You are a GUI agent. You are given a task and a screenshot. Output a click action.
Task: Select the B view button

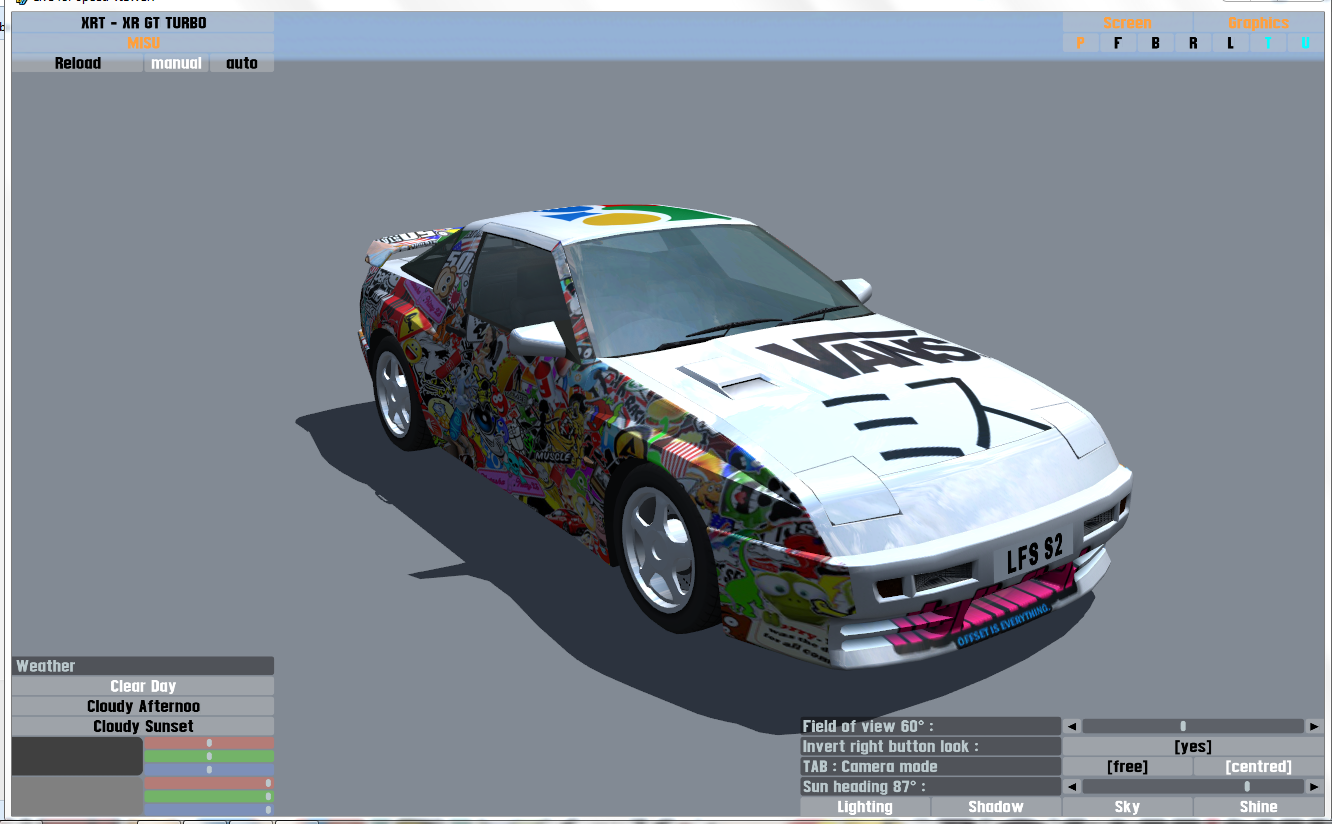coord(1155,43)
